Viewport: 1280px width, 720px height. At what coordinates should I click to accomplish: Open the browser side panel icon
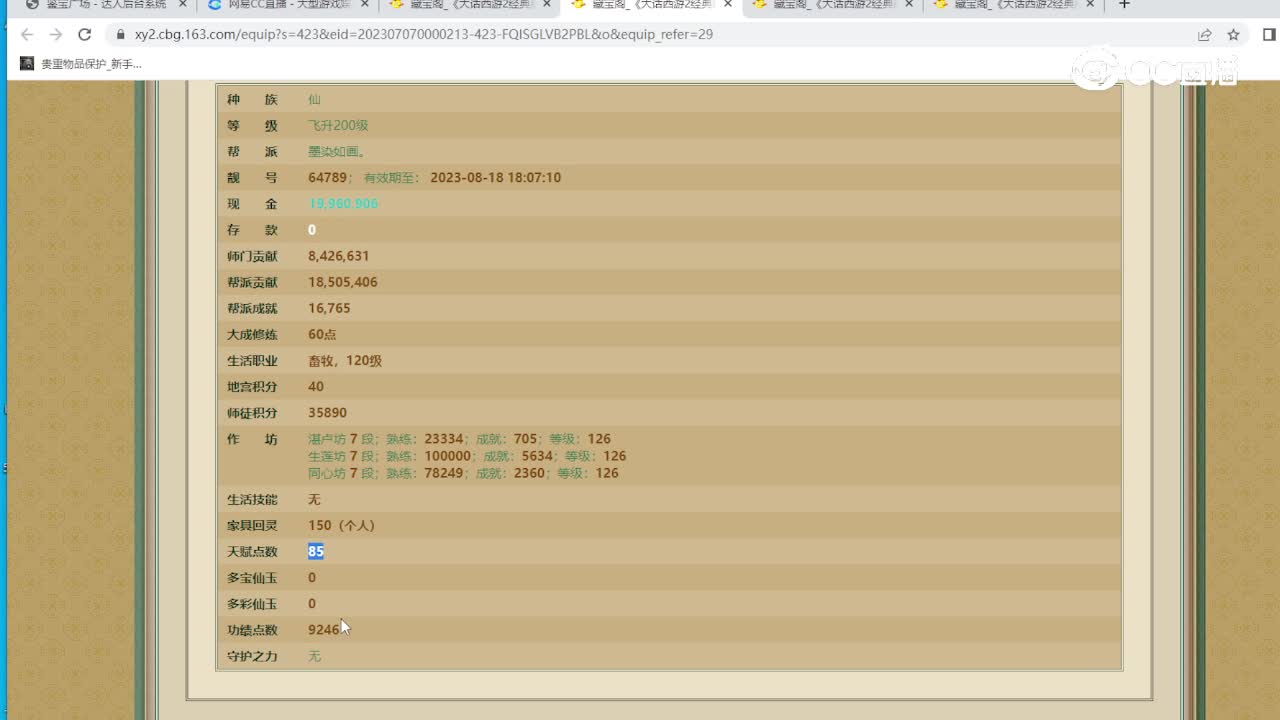[1268, 34]
